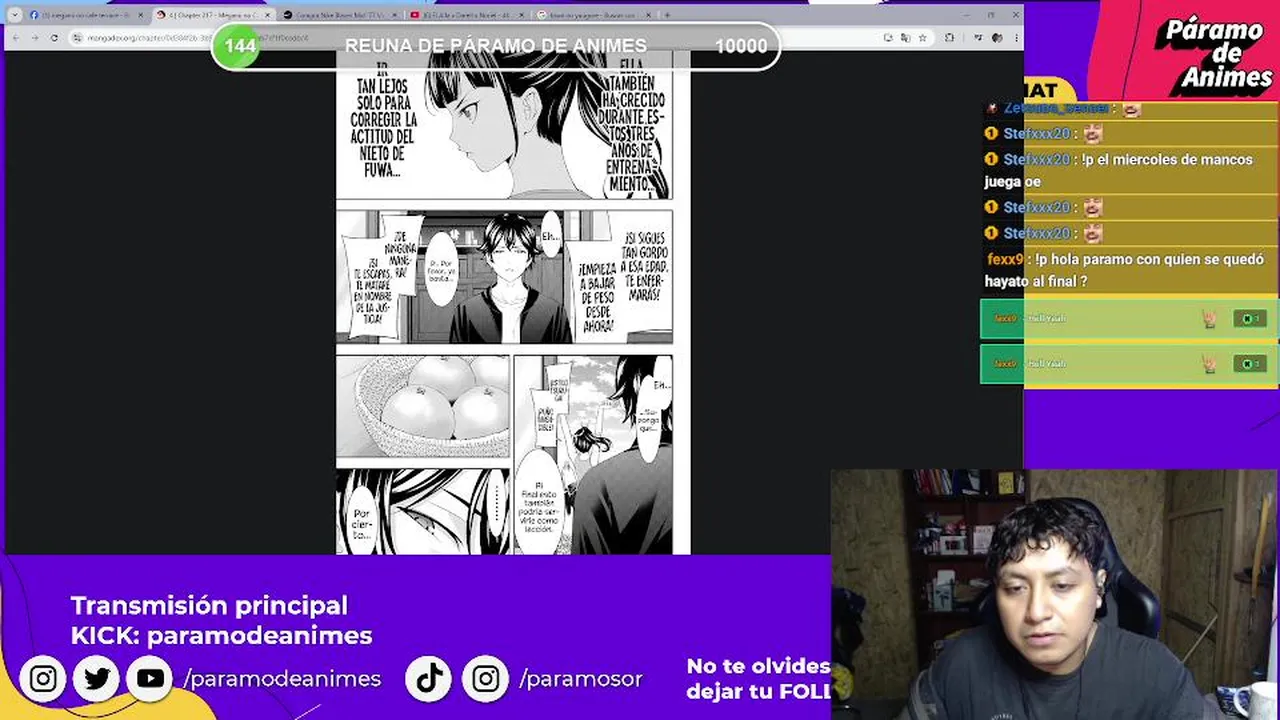
Task: Open the YouTube browser tab
Action: pyautogui.click(x=466, y=15)
